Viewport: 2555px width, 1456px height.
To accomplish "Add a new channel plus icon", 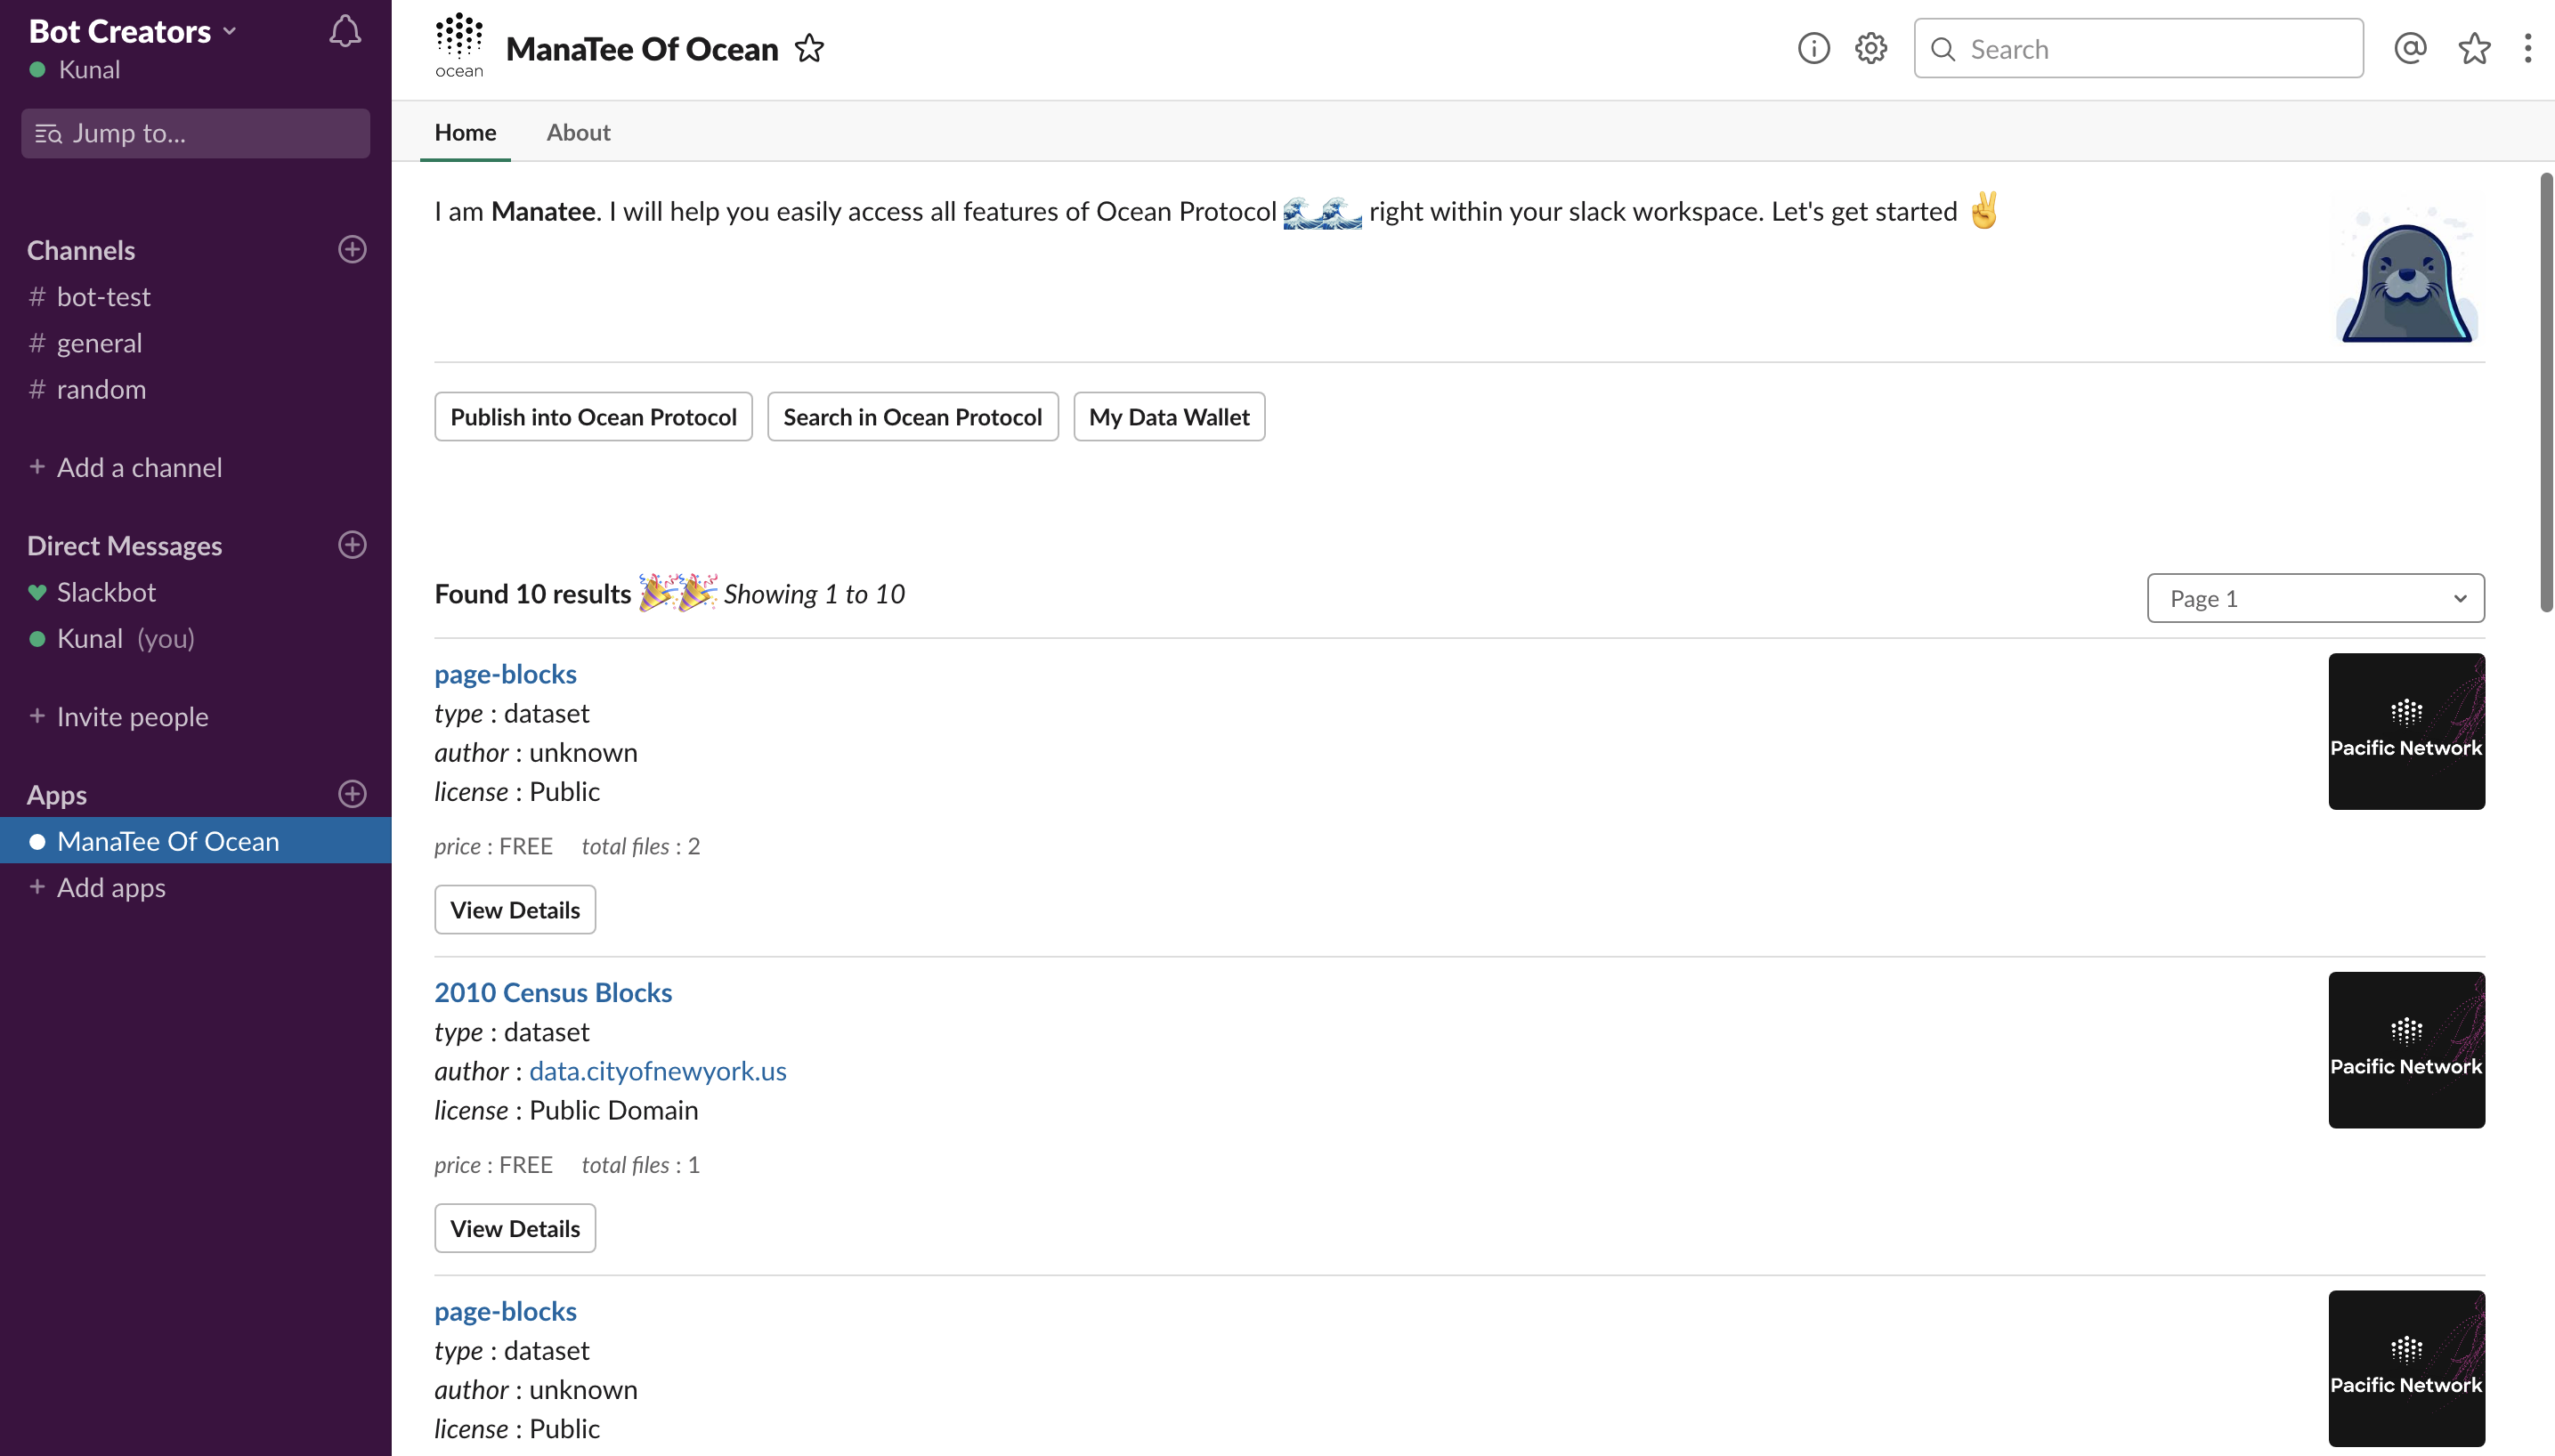I will [352, 249].
